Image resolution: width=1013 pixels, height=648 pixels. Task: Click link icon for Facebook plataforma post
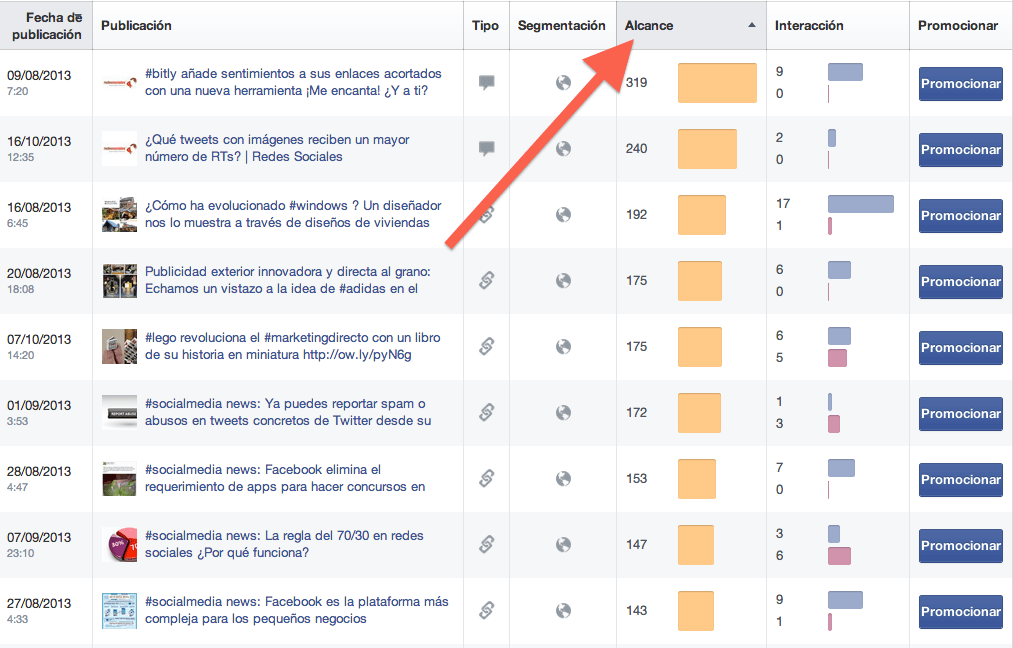coord(487,611)
